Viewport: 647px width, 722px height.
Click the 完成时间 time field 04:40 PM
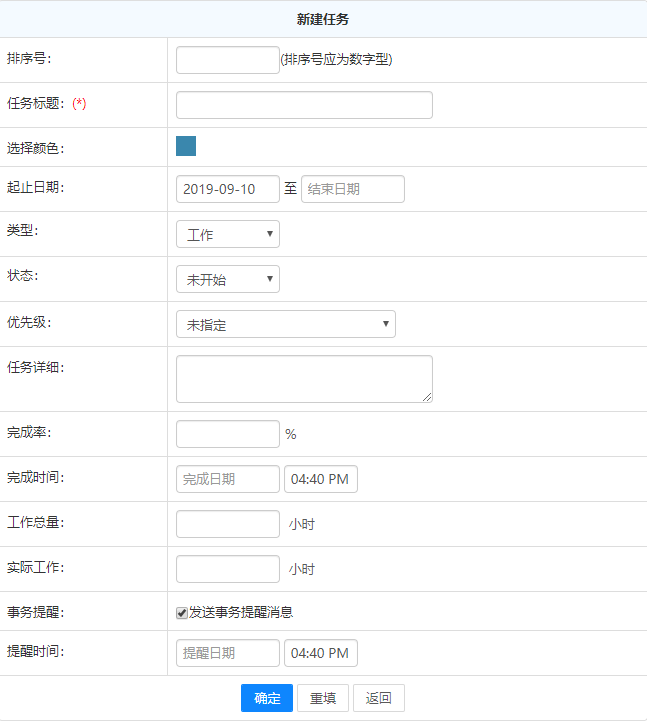(321, 479)
